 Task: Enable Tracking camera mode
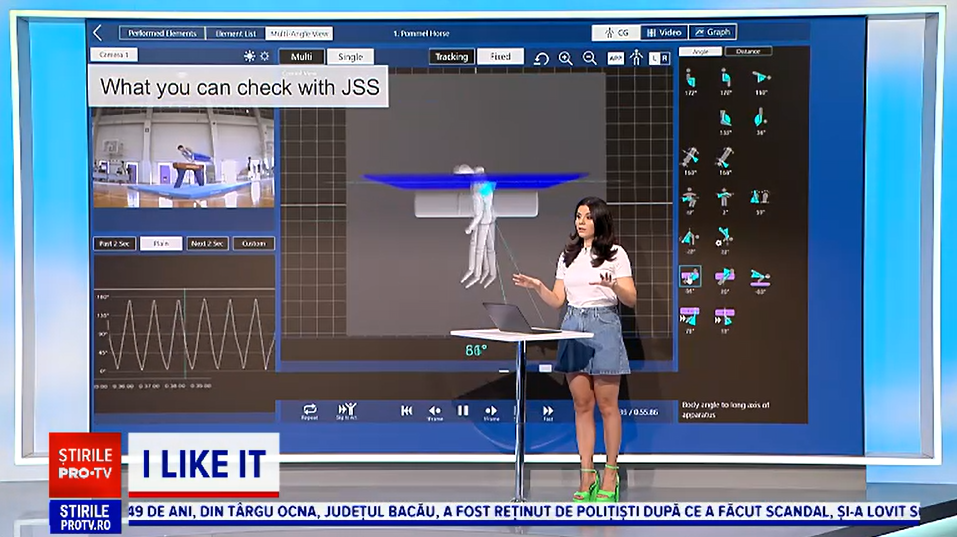[x=451, y=57]
